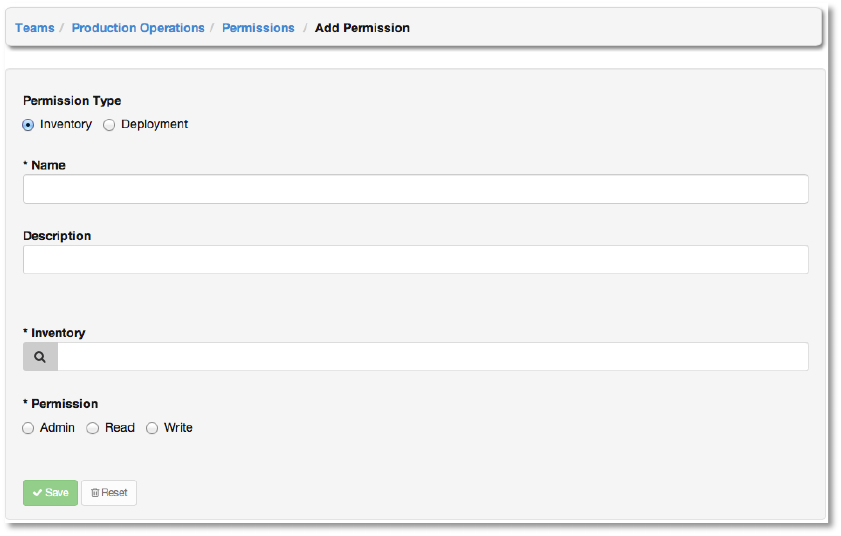Open Production Operations breadcrumb link
This screenshot has height=536, width=841.
[138, 28]
